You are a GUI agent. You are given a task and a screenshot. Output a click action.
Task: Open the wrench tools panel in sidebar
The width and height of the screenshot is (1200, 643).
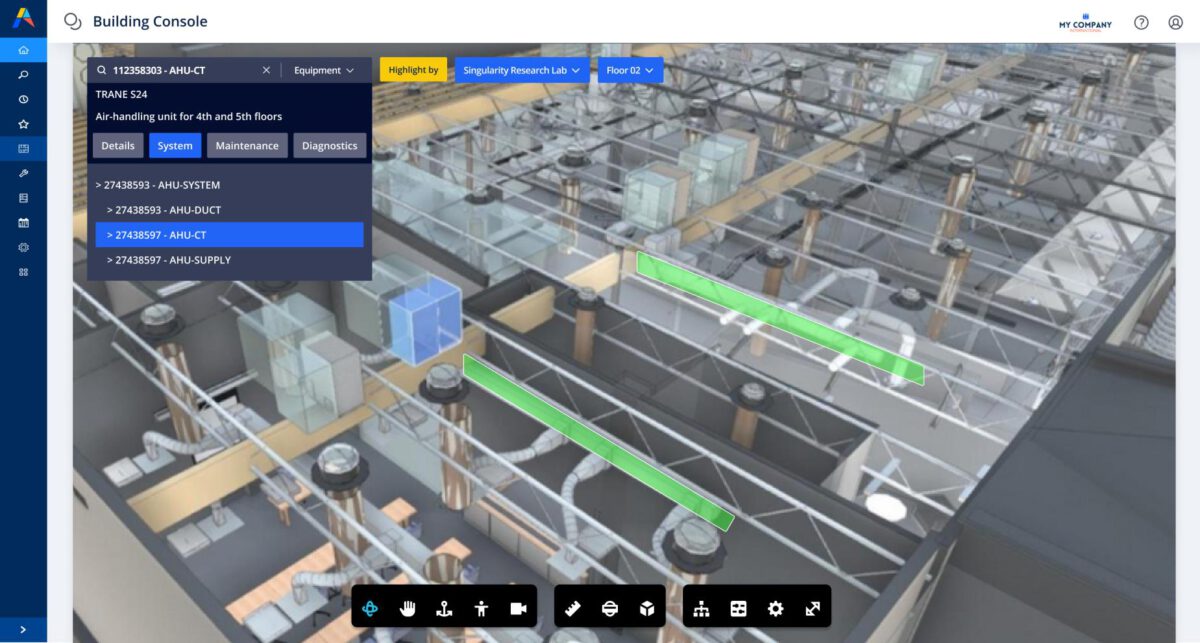coord(23,172)
